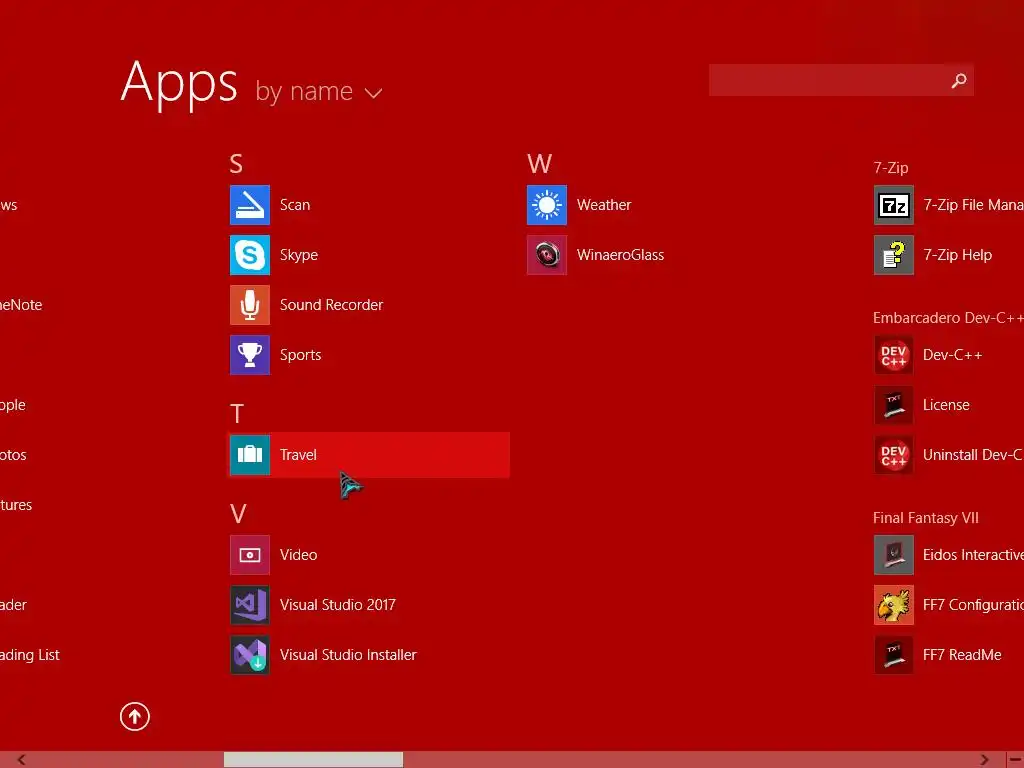Open the Weather sun icon
1024x768 pixels.
pyautogui.click(x=547, y=205)
